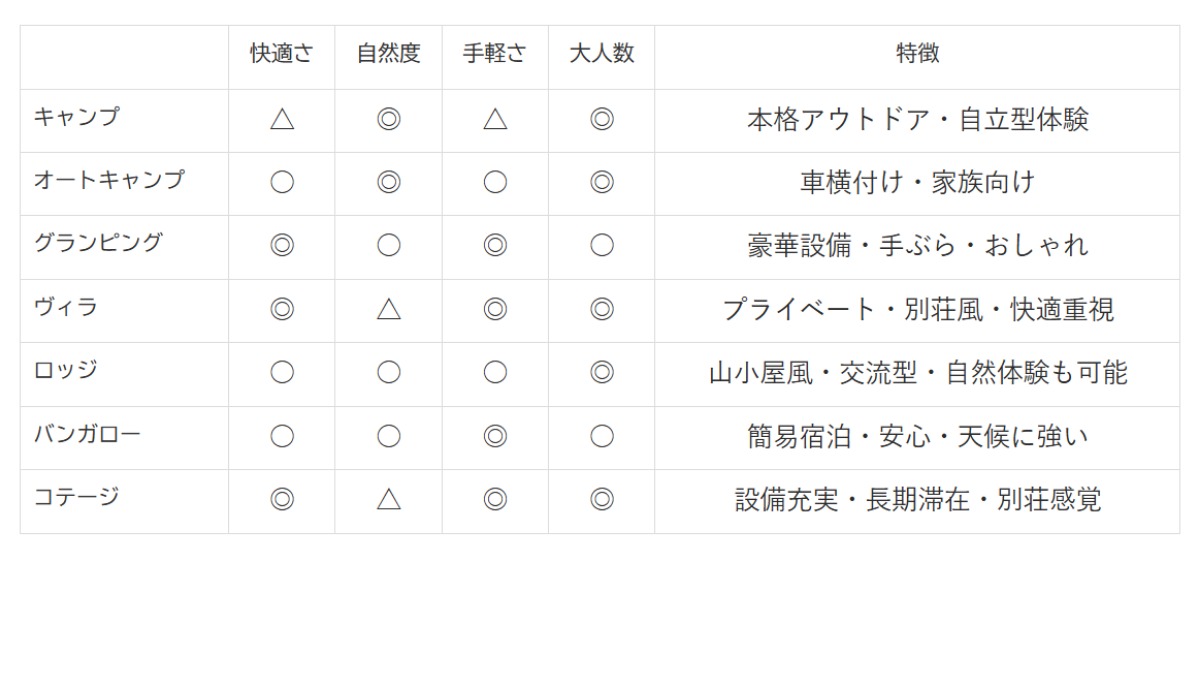This screenshot has width=1200, height=675.
Task: Click the double circle for ロッジ 大人数
Action: pos(601,373)
